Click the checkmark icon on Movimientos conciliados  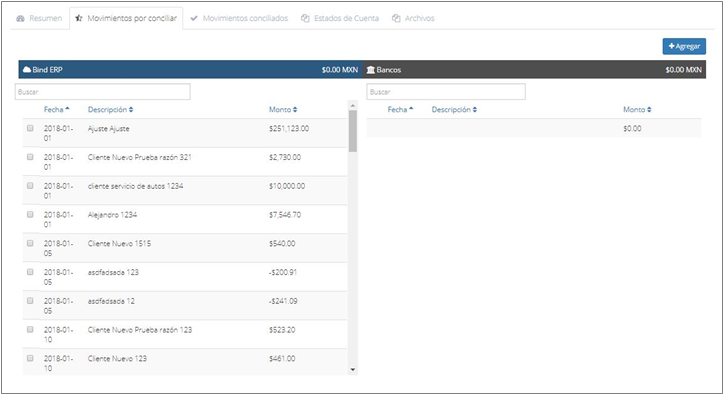click(194, 18)
